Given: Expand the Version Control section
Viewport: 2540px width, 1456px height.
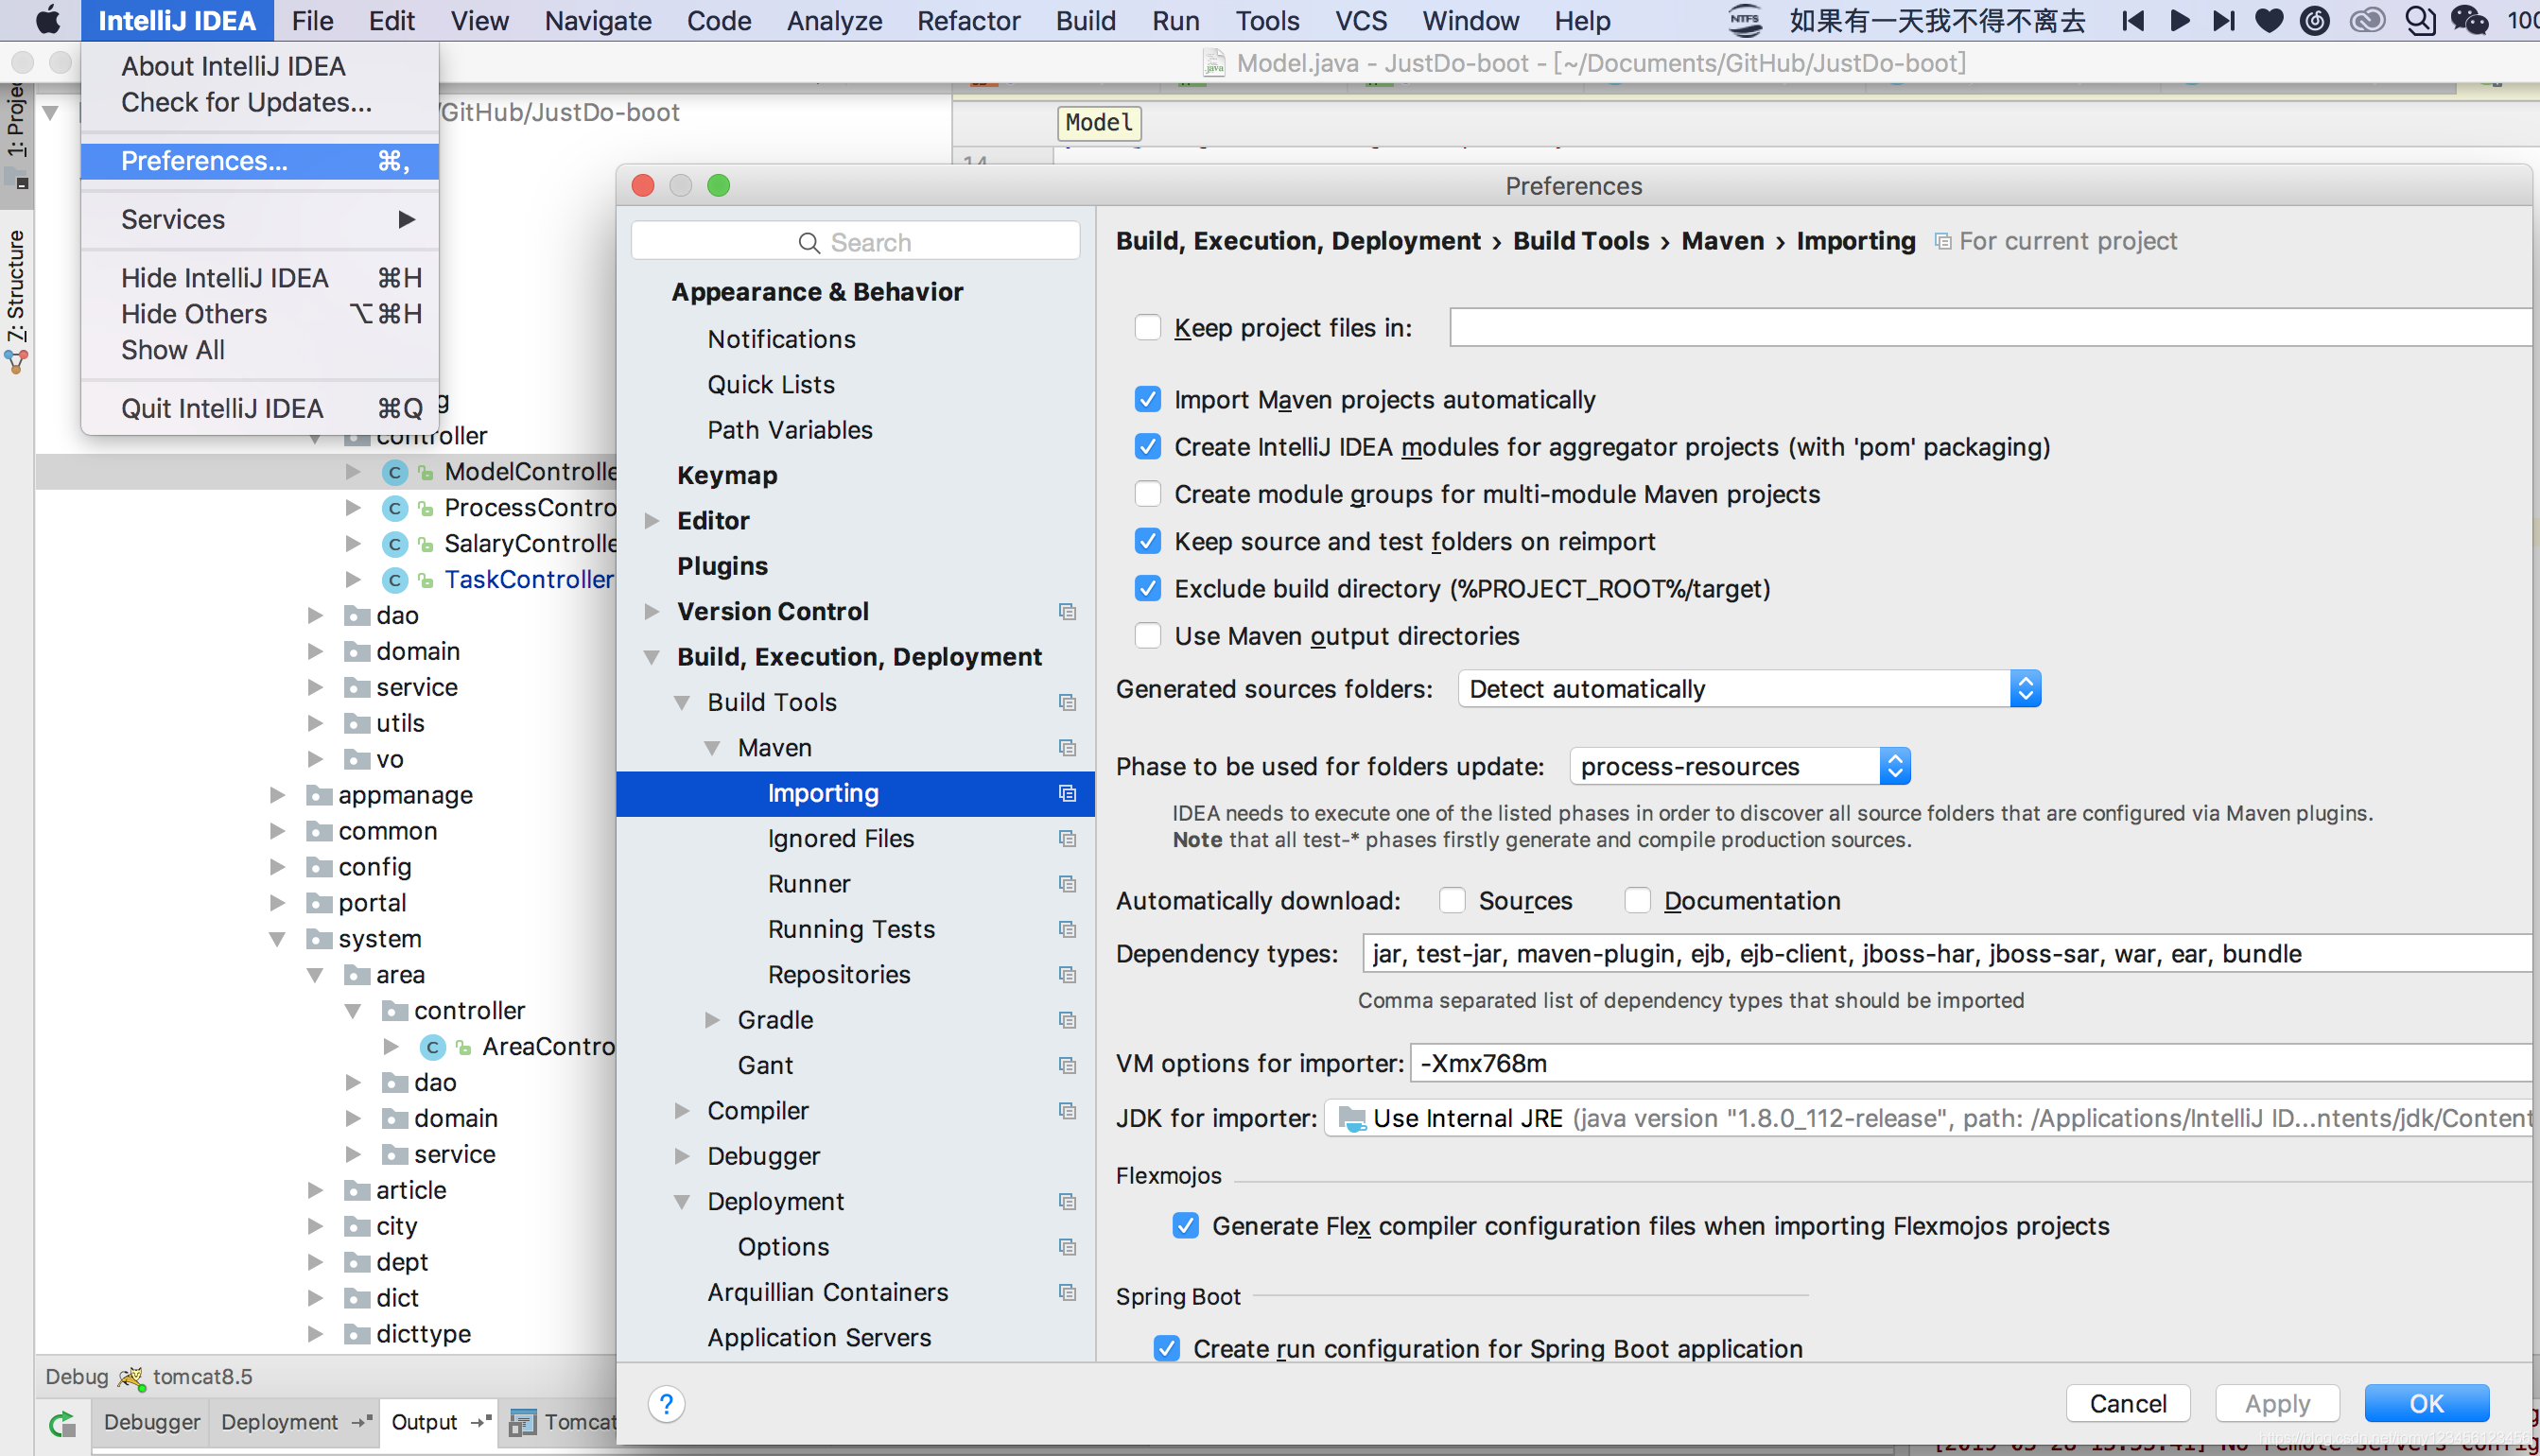Looking at the screenshot, I should click(652, 611).
